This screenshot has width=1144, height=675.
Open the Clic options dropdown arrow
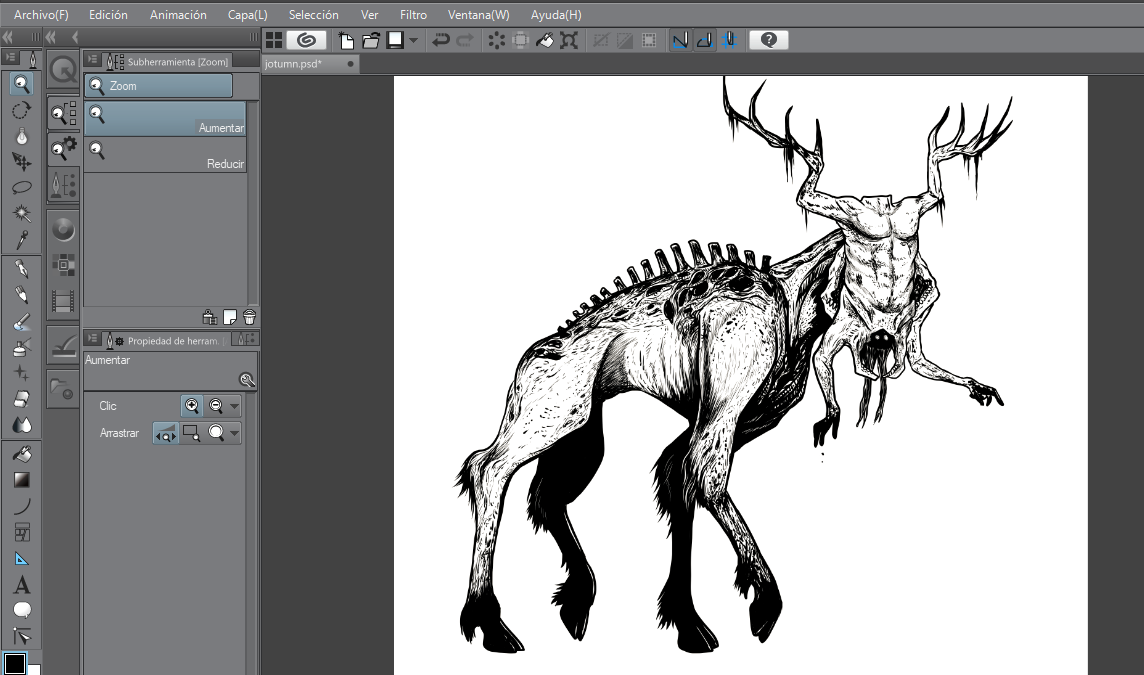[234, 406]
